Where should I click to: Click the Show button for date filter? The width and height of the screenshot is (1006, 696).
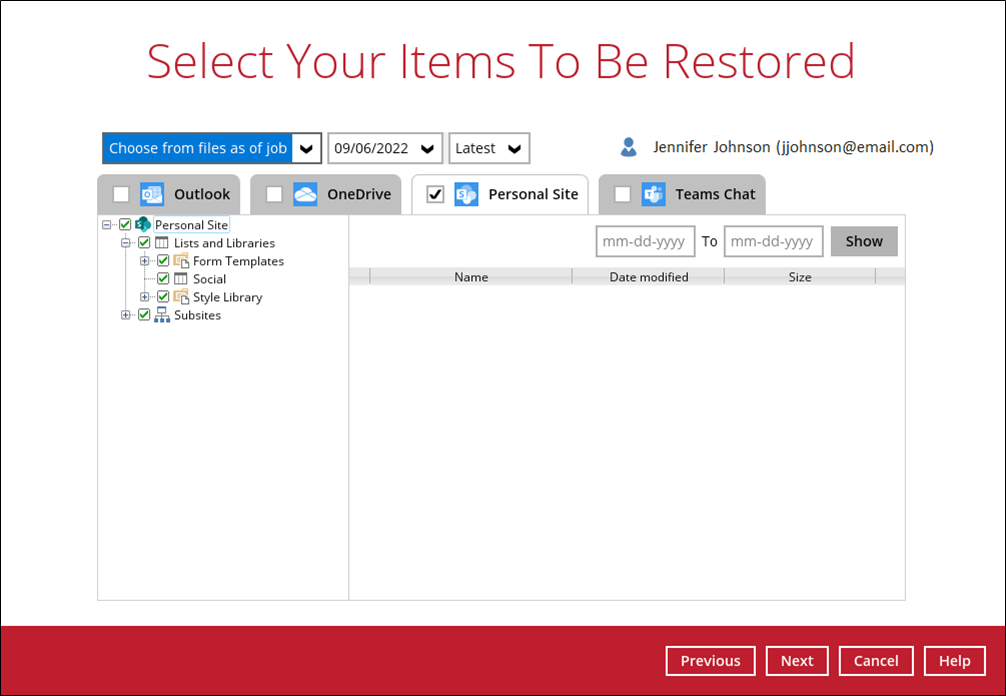coord(864,241)
